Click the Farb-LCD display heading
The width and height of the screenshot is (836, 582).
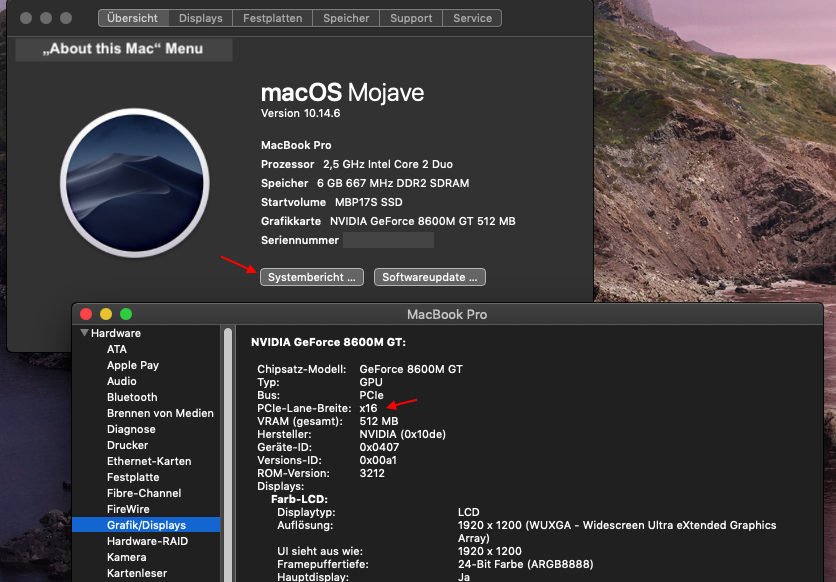pos(299,499)
